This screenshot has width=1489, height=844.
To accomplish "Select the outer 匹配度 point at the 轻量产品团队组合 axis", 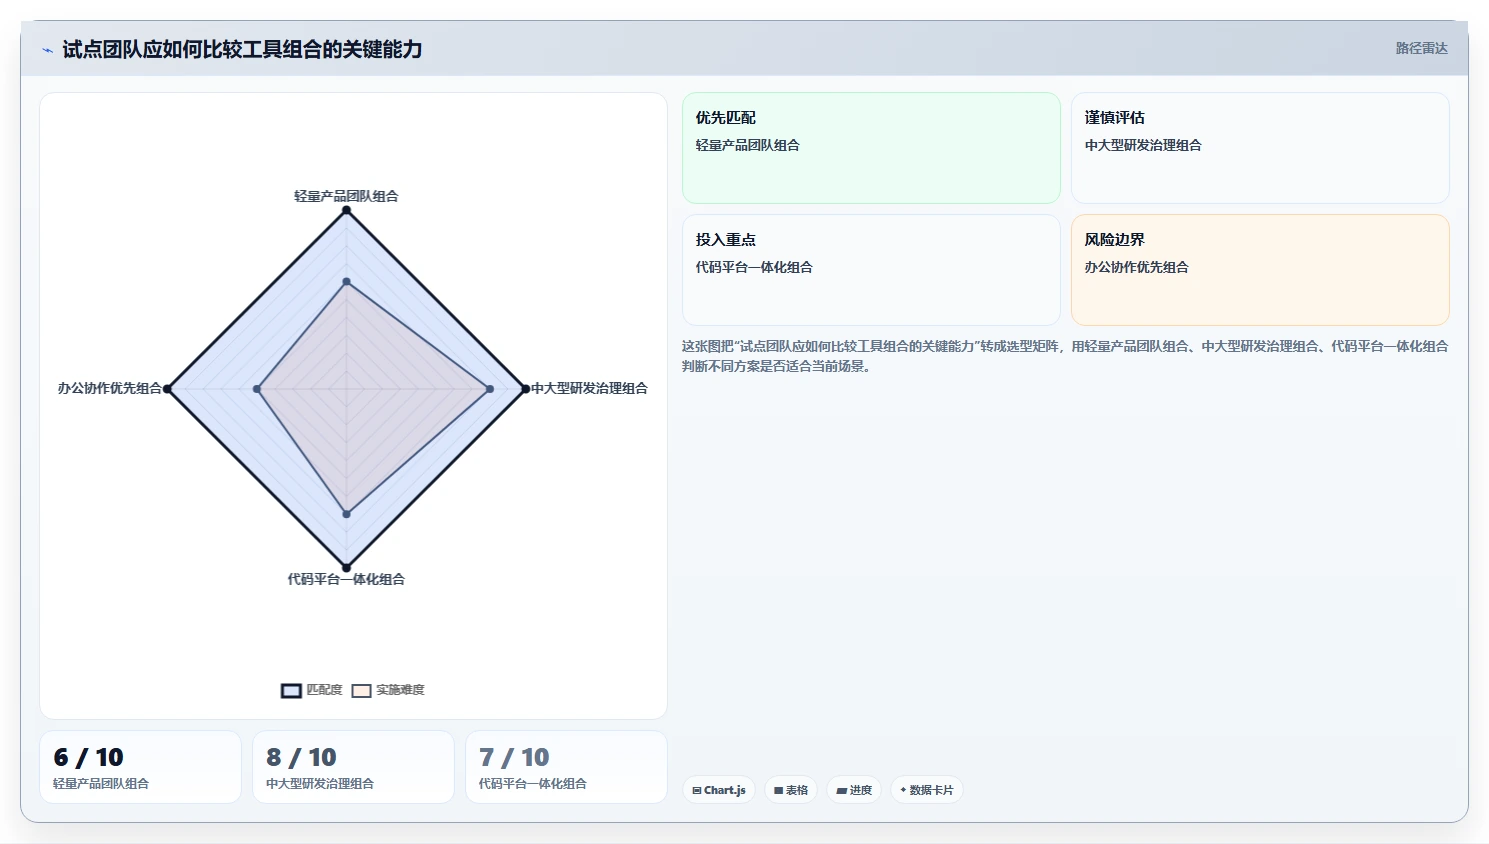I will point(346,210).
